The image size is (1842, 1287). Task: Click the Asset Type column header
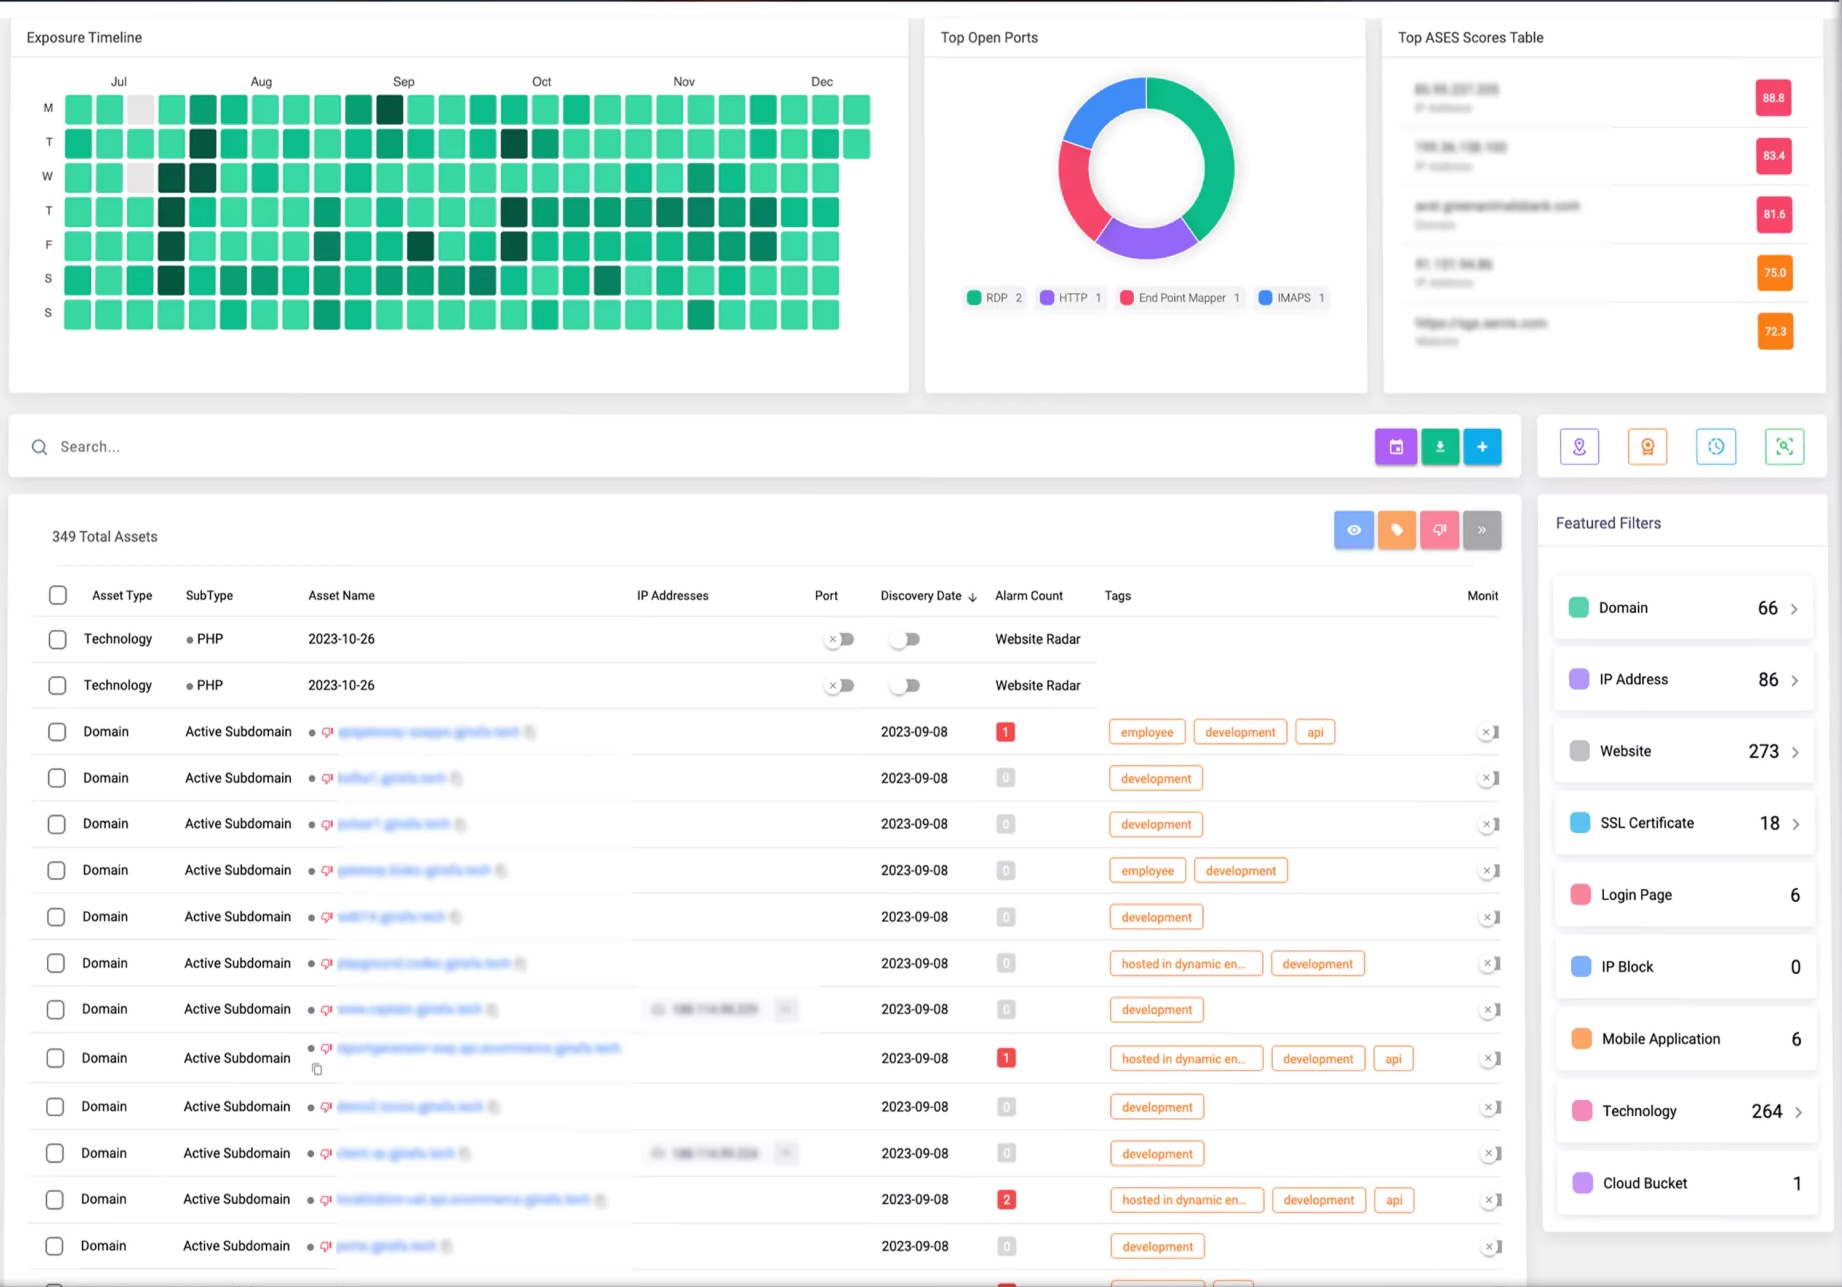[x=122, y=595]
